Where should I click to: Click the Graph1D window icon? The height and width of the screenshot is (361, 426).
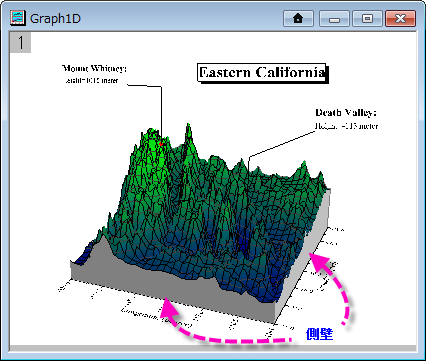18,18
